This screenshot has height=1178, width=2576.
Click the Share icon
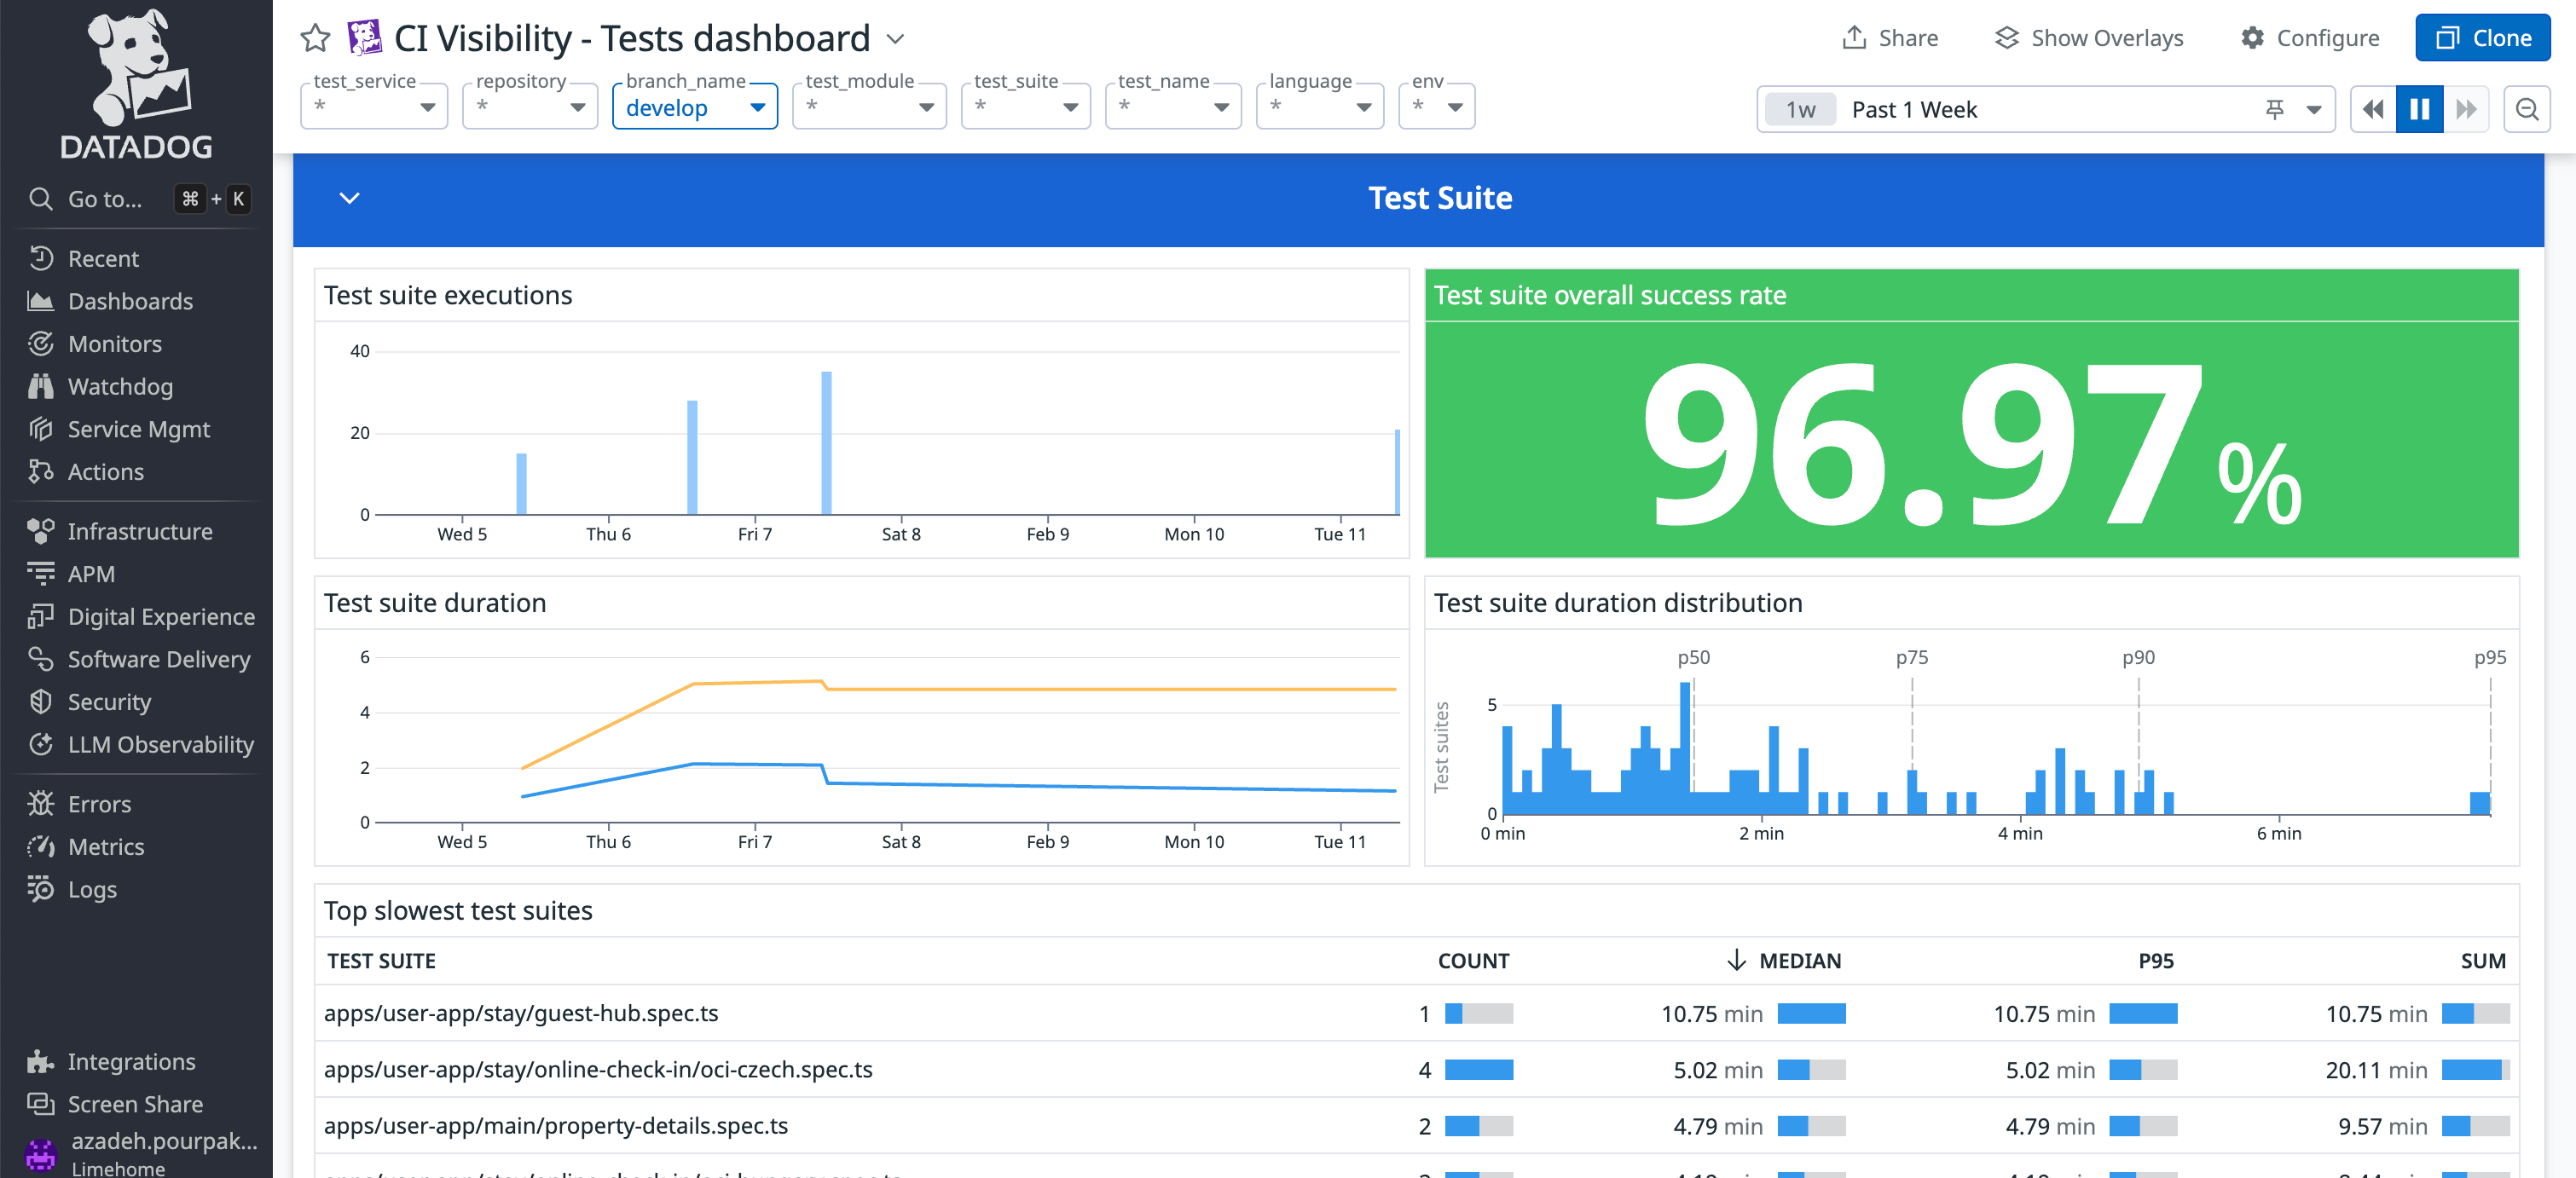(1855, 37)
